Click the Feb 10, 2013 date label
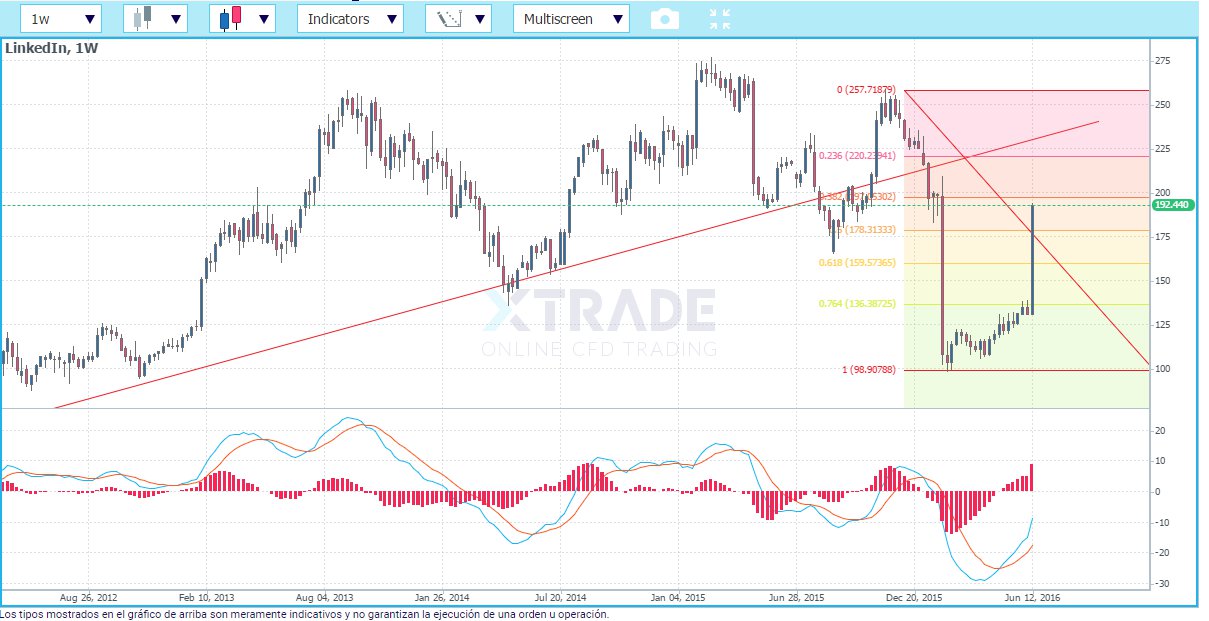This screenshot has height=621, width=1209. pyautogui.click(x=207, y=597)
